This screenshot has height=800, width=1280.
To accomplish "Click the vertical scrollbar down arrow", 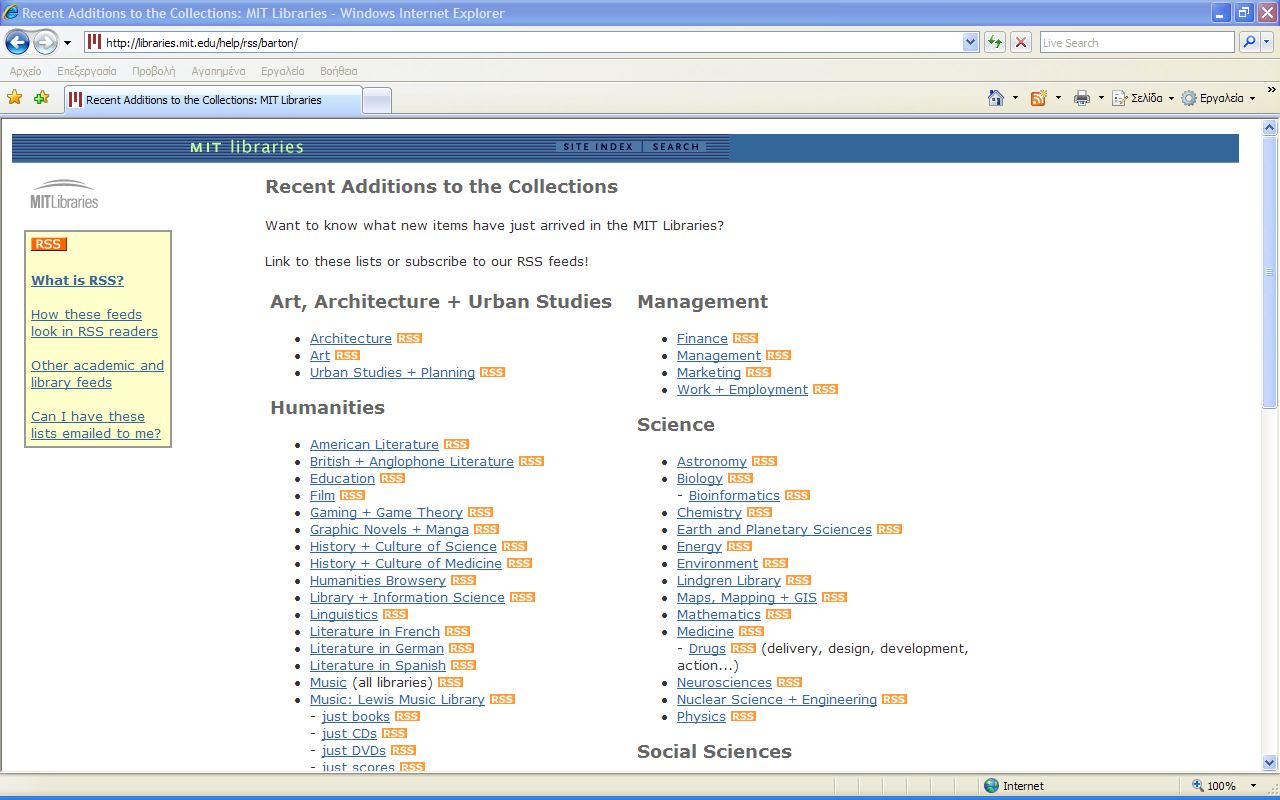I will (1271, 762).
